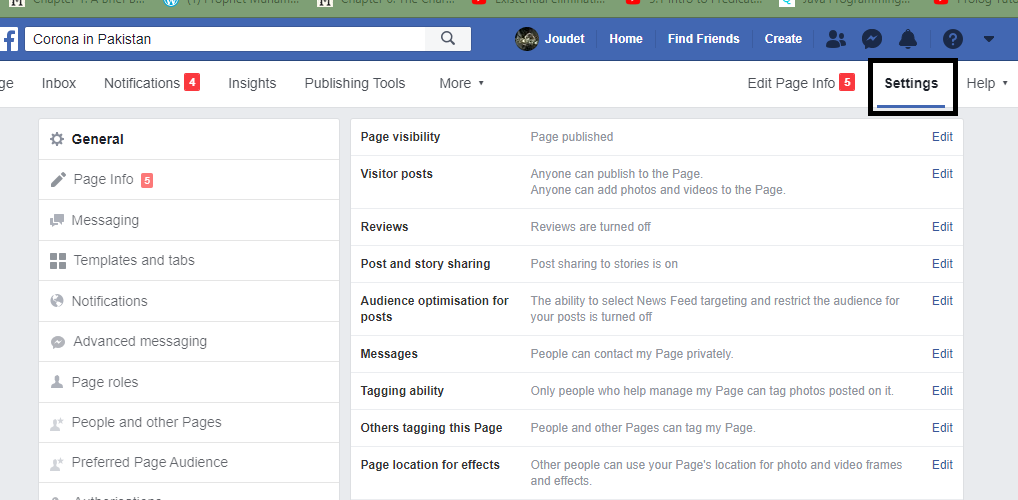Edit Audience optimisation for posts setting
Screen dimensions: 1018x500
coord(943,301)
